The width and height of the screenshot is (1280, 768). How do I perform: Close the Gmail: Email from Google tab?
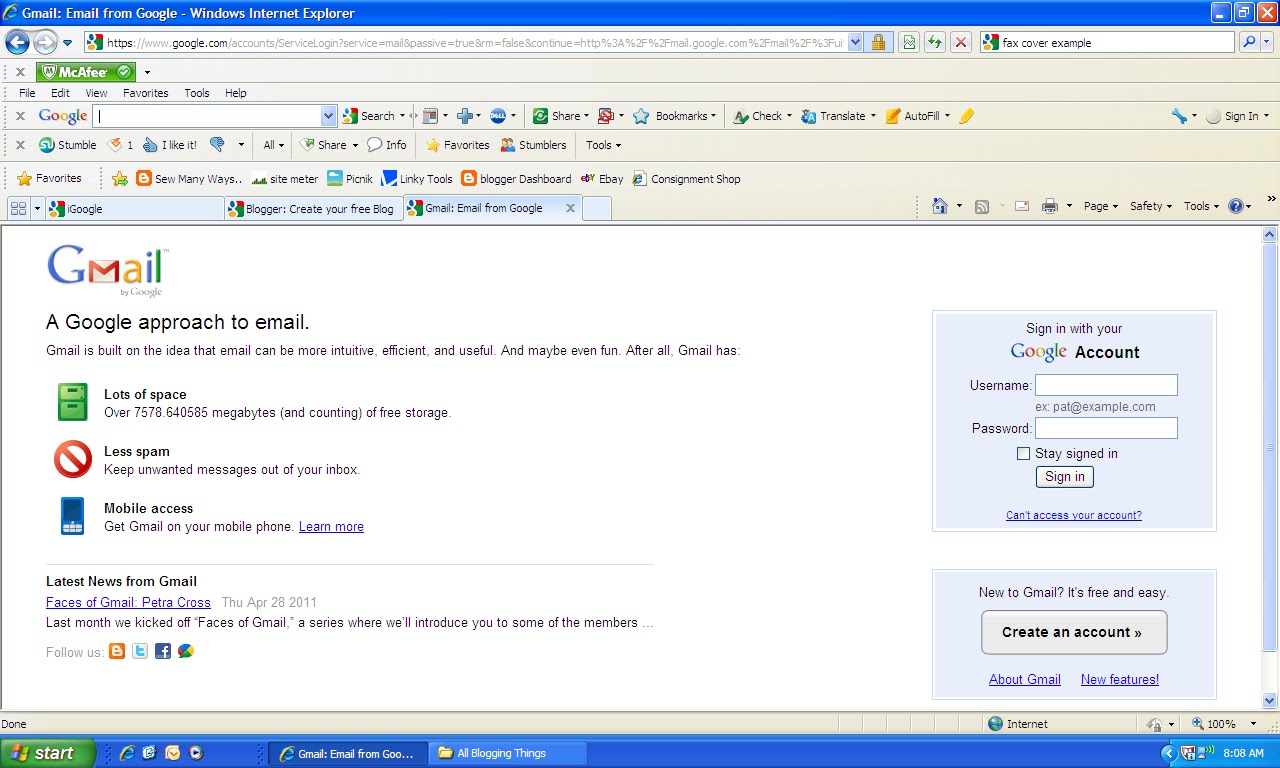pos(570,208)
